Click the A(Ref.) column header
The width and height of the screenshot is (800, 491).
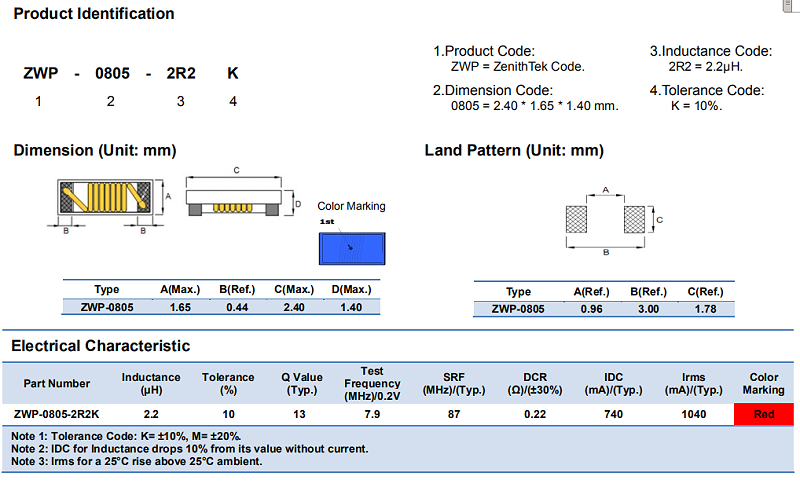(x=591, y=291)
